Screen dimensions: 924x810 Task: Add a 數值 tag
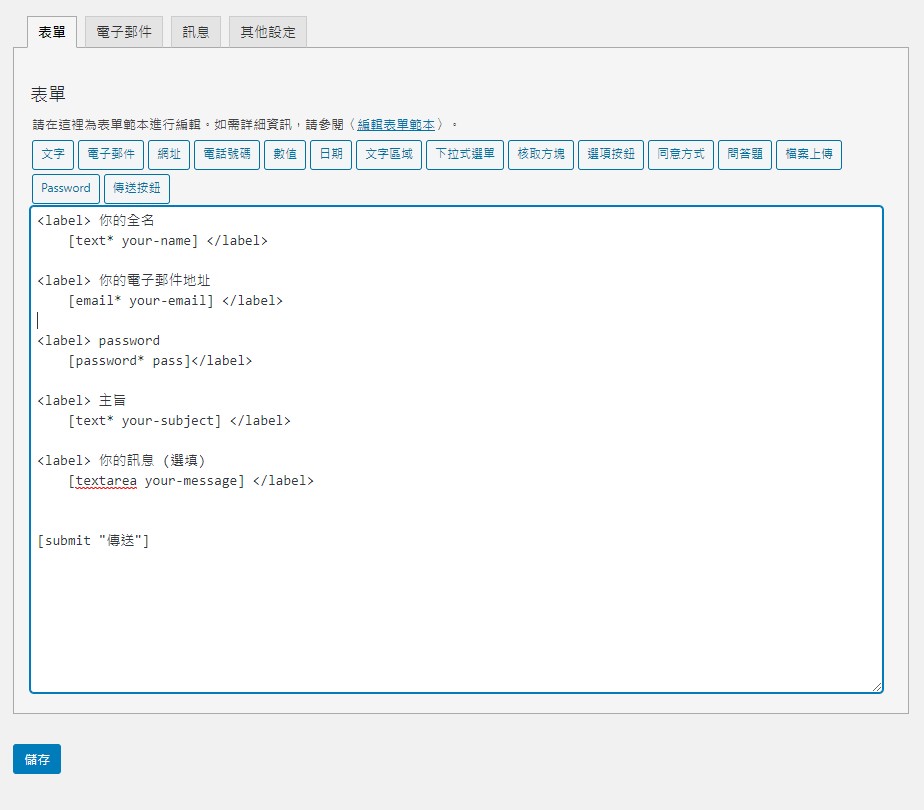(285, 155)
